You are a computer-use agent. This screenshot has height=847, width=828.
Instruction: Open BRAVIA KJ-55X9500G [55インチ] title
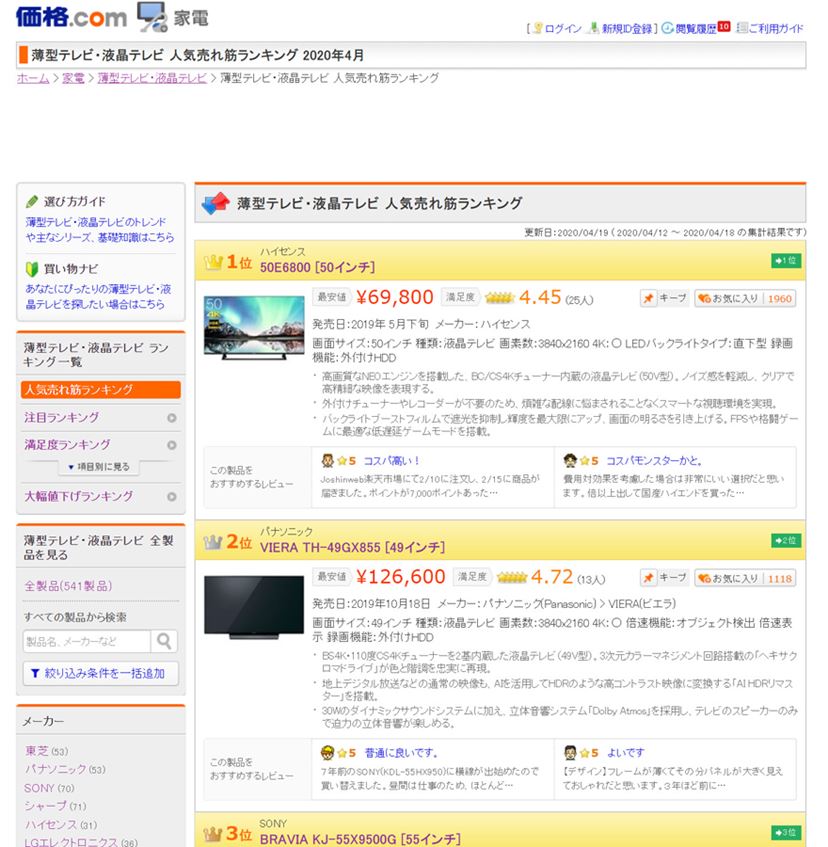[360, 839]
